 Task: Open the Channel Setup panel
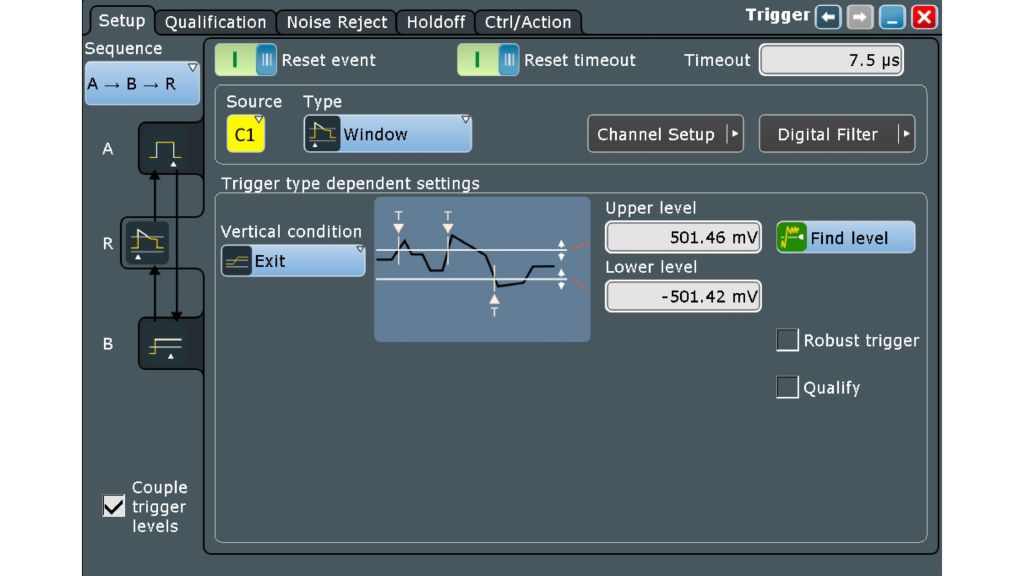click(x=665, y=133)
